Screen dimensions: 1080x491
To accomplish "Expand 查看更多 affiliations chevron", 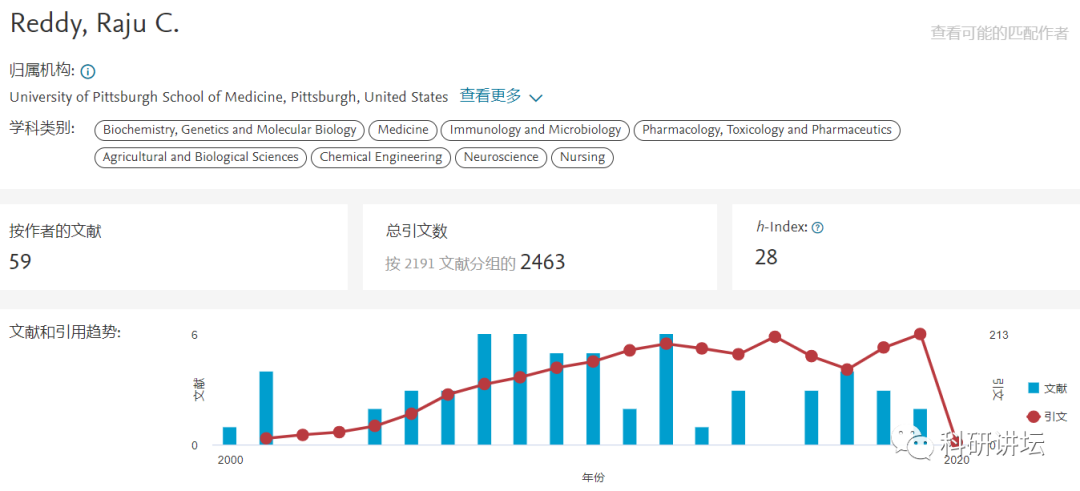I will point(536,98).
